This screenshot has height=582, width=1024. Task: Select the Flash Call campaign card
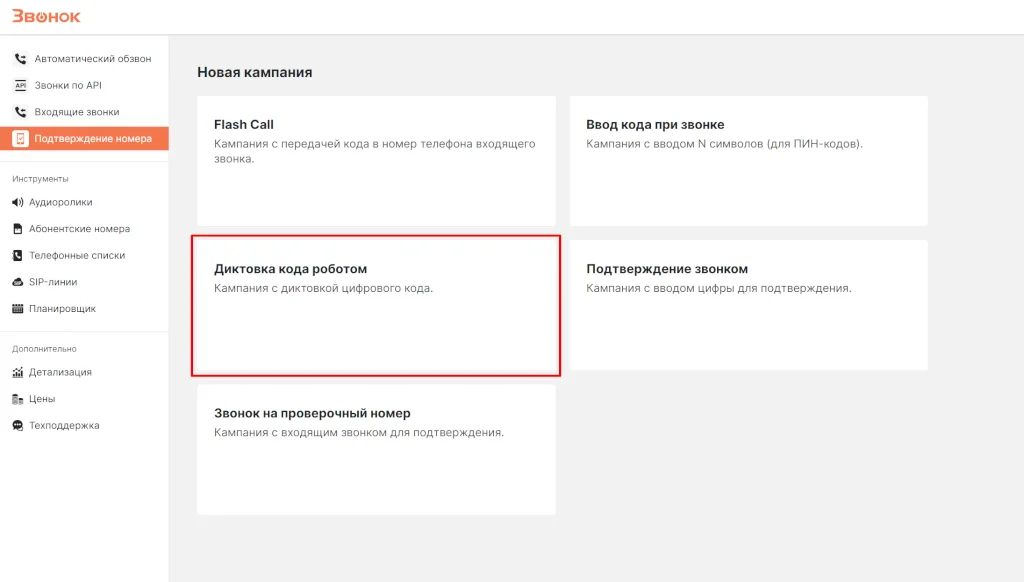pyautogui.click(x=376, y=161)
